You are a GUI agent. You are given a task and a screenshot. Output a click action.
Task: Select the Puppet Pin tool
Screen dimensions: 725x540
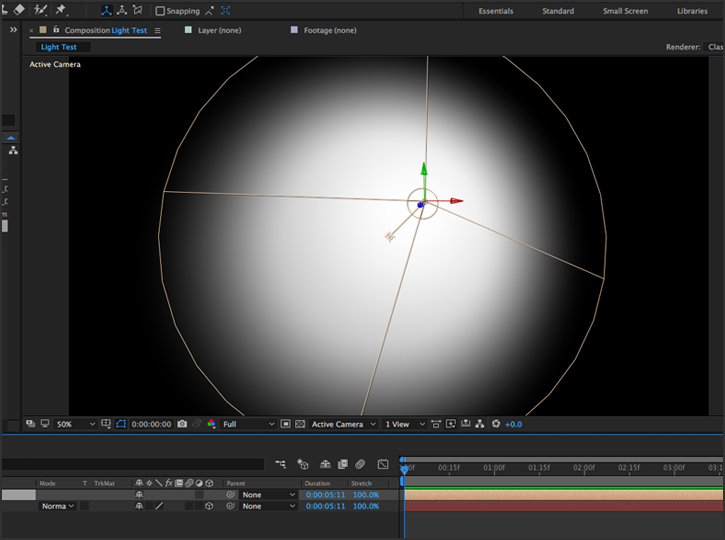(61, 9)
